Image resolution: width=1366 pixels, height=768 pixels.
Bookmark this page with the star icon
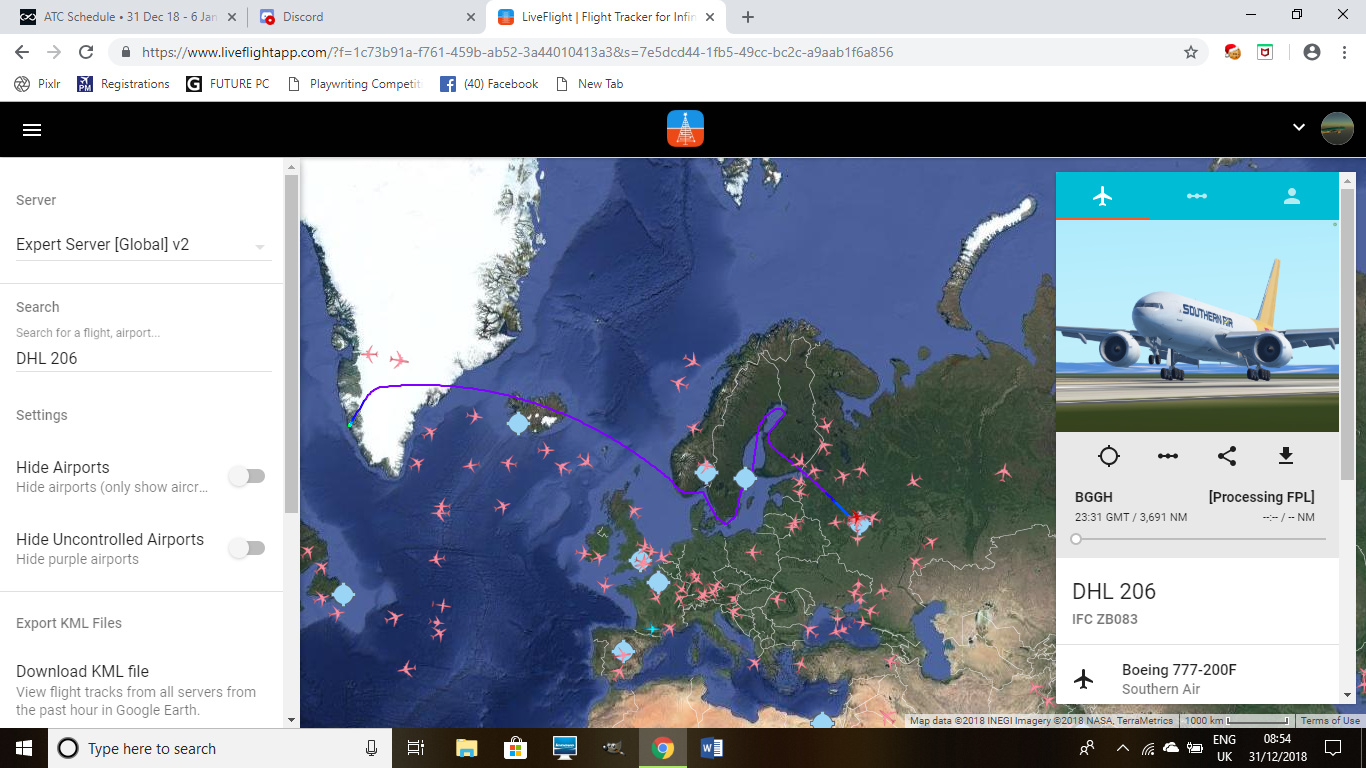point(1190,52)
